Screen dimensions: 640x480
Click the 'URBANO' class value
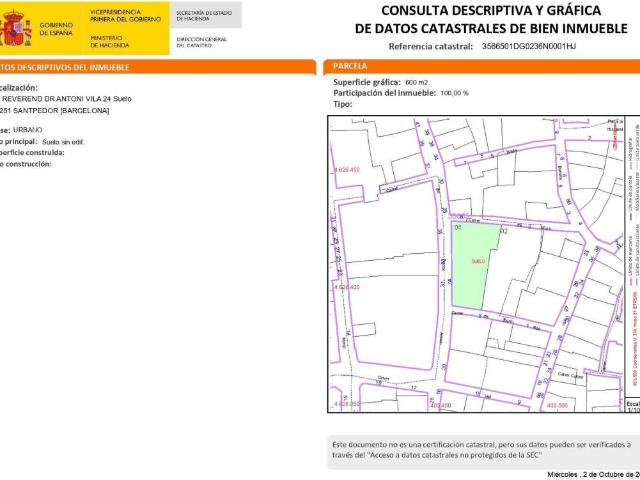[x=27, y=130]
